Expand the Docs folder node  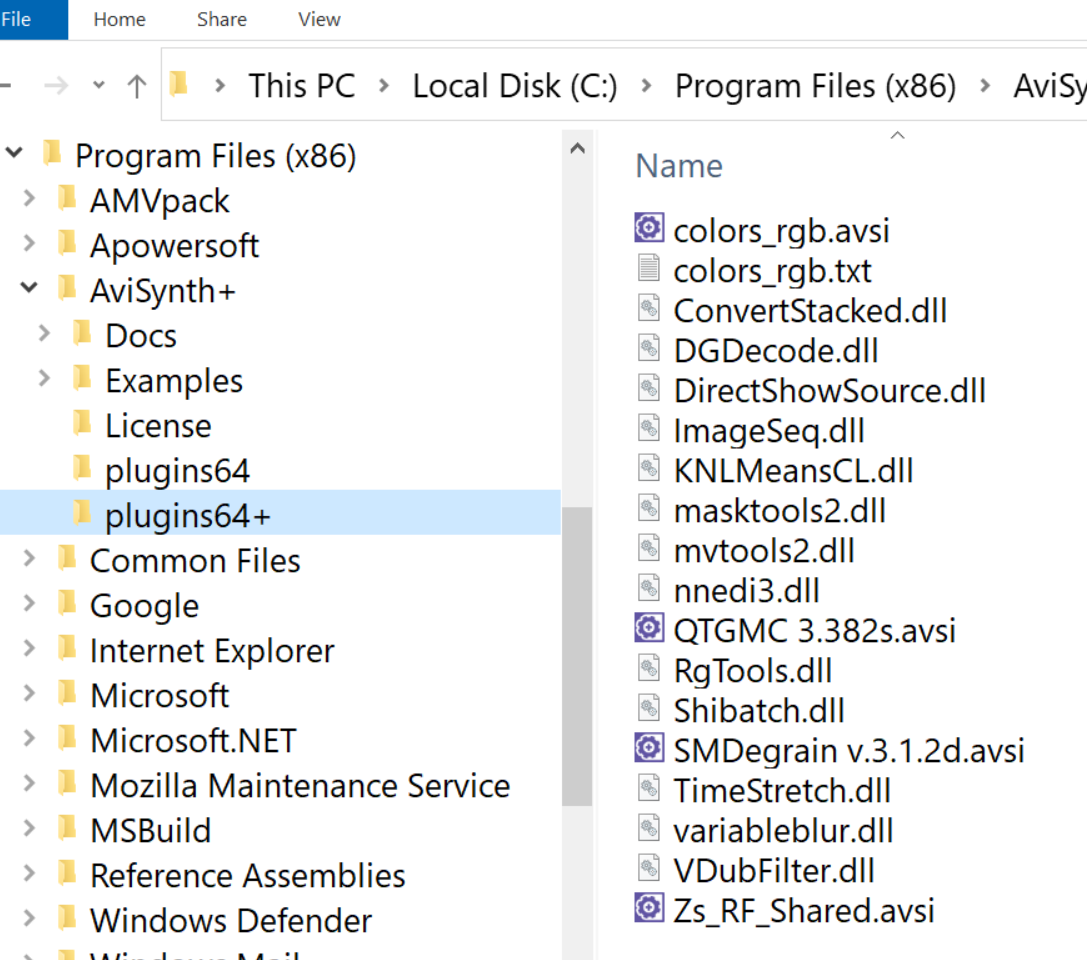pos(44,333)
